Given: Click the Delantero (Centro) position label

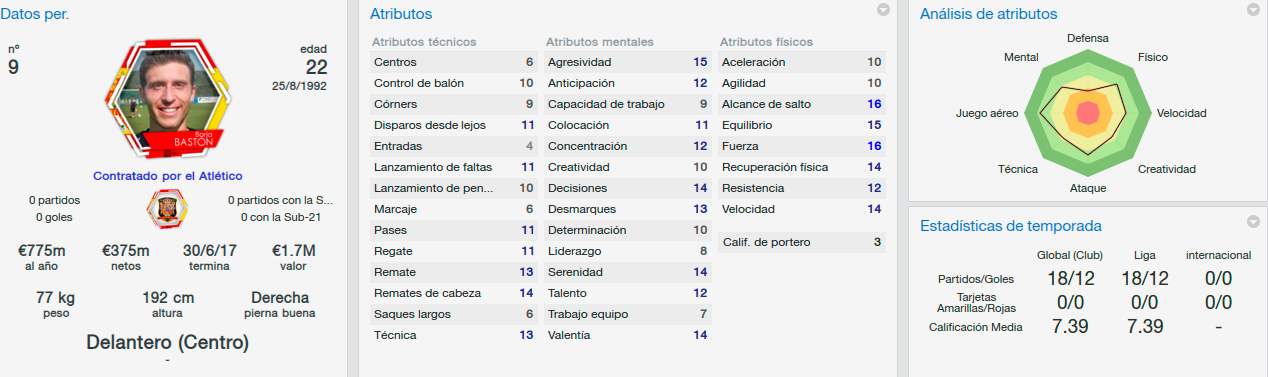Looking at the screenshot, I should pos(168,342).
